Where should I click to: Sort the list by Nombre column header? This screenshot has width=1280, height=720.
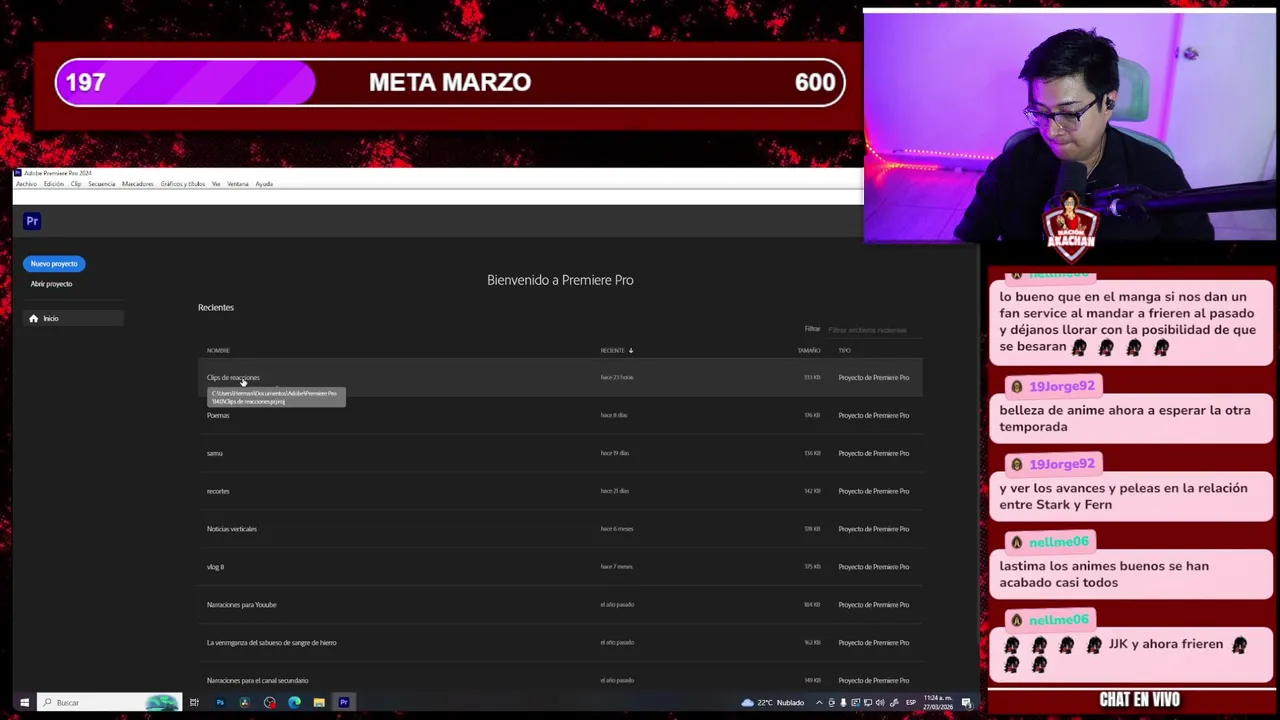218,350
